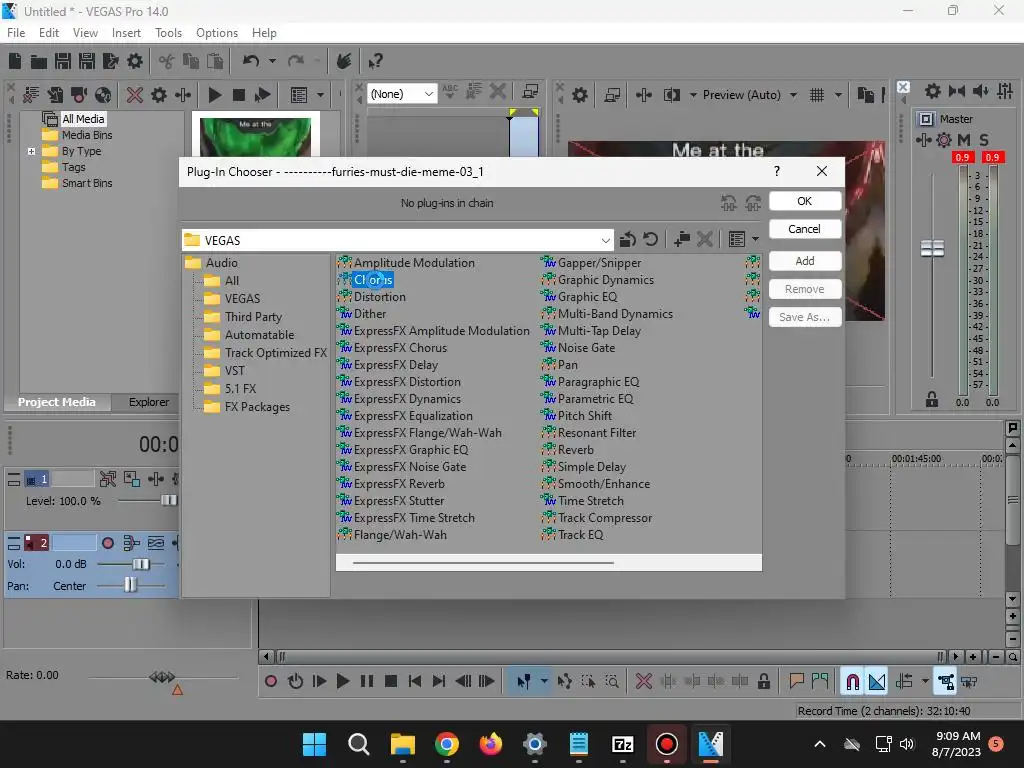Select the Zoom Edit tool

(x=612, y=682)
